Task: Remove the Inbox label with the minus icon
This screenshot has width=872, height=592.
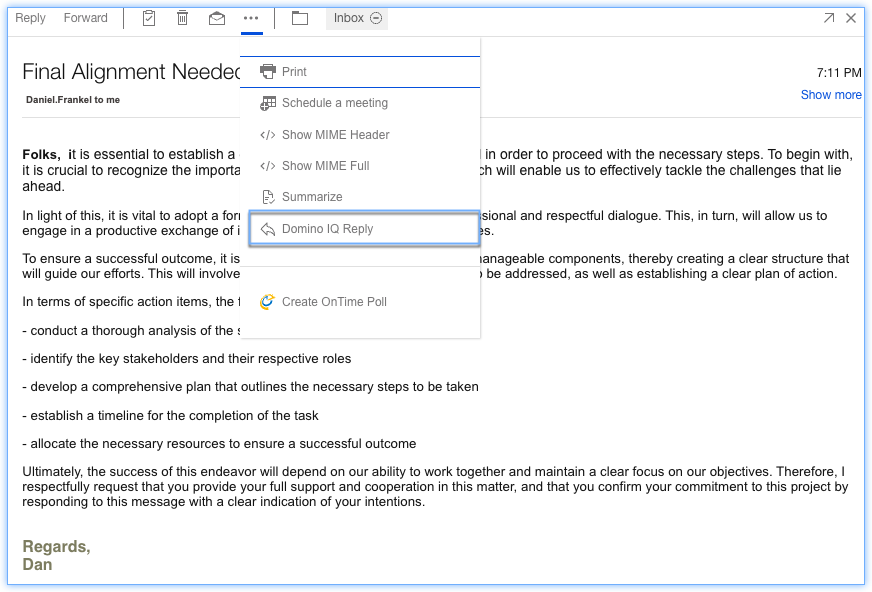Action: coord(376,18)
